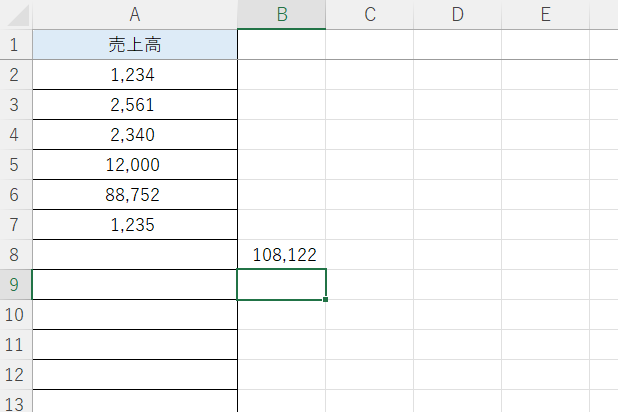Select row 10 header
618x412 pixels.
coord(16,315)
